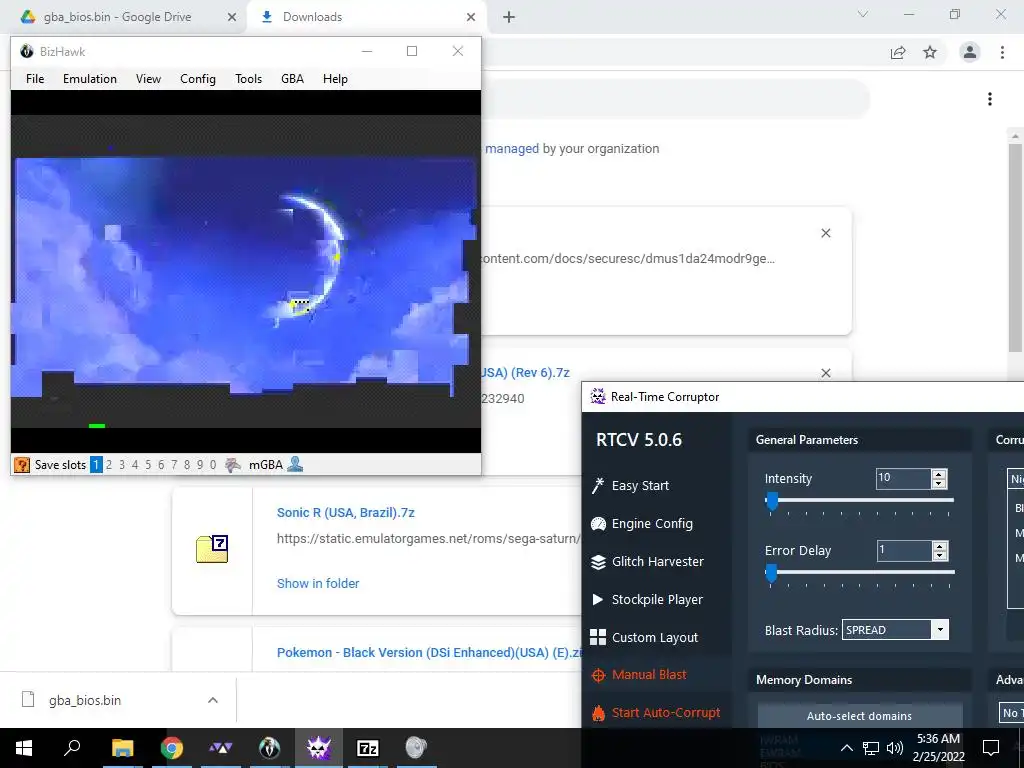Bookmark this page with the star icon
This screenshot has height=768, width=1024.
pos(930,52)
